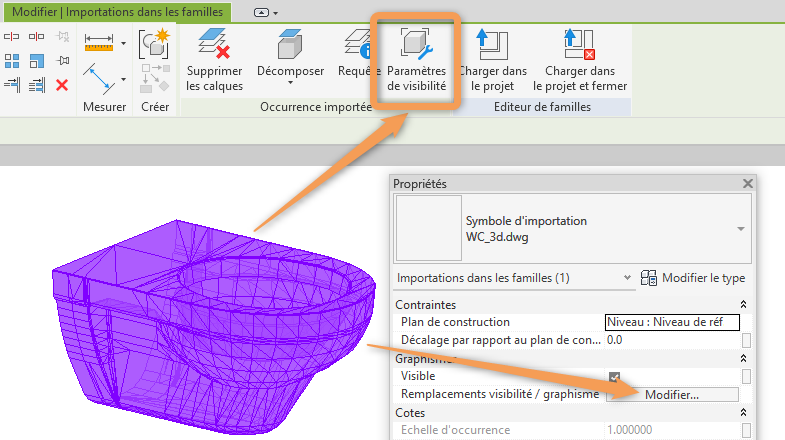Click the Créer panel label
Screen dimensions: 785x440
pos(155,107)
